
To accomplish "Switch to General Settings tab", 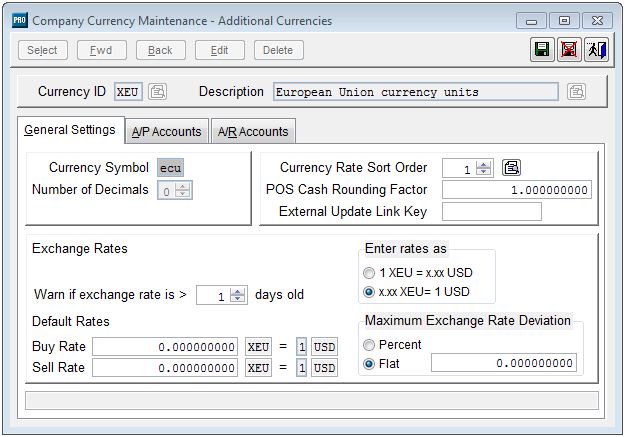I will point(70,130).
